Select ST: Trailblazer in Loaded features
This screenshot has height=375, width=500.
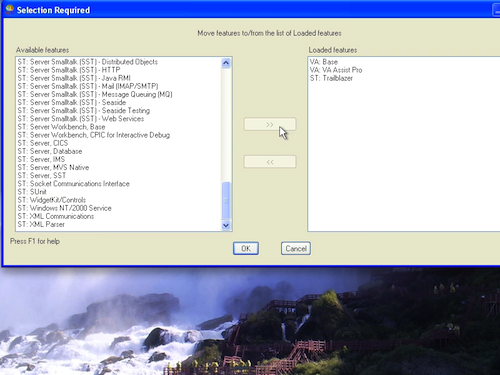(331, 78)
